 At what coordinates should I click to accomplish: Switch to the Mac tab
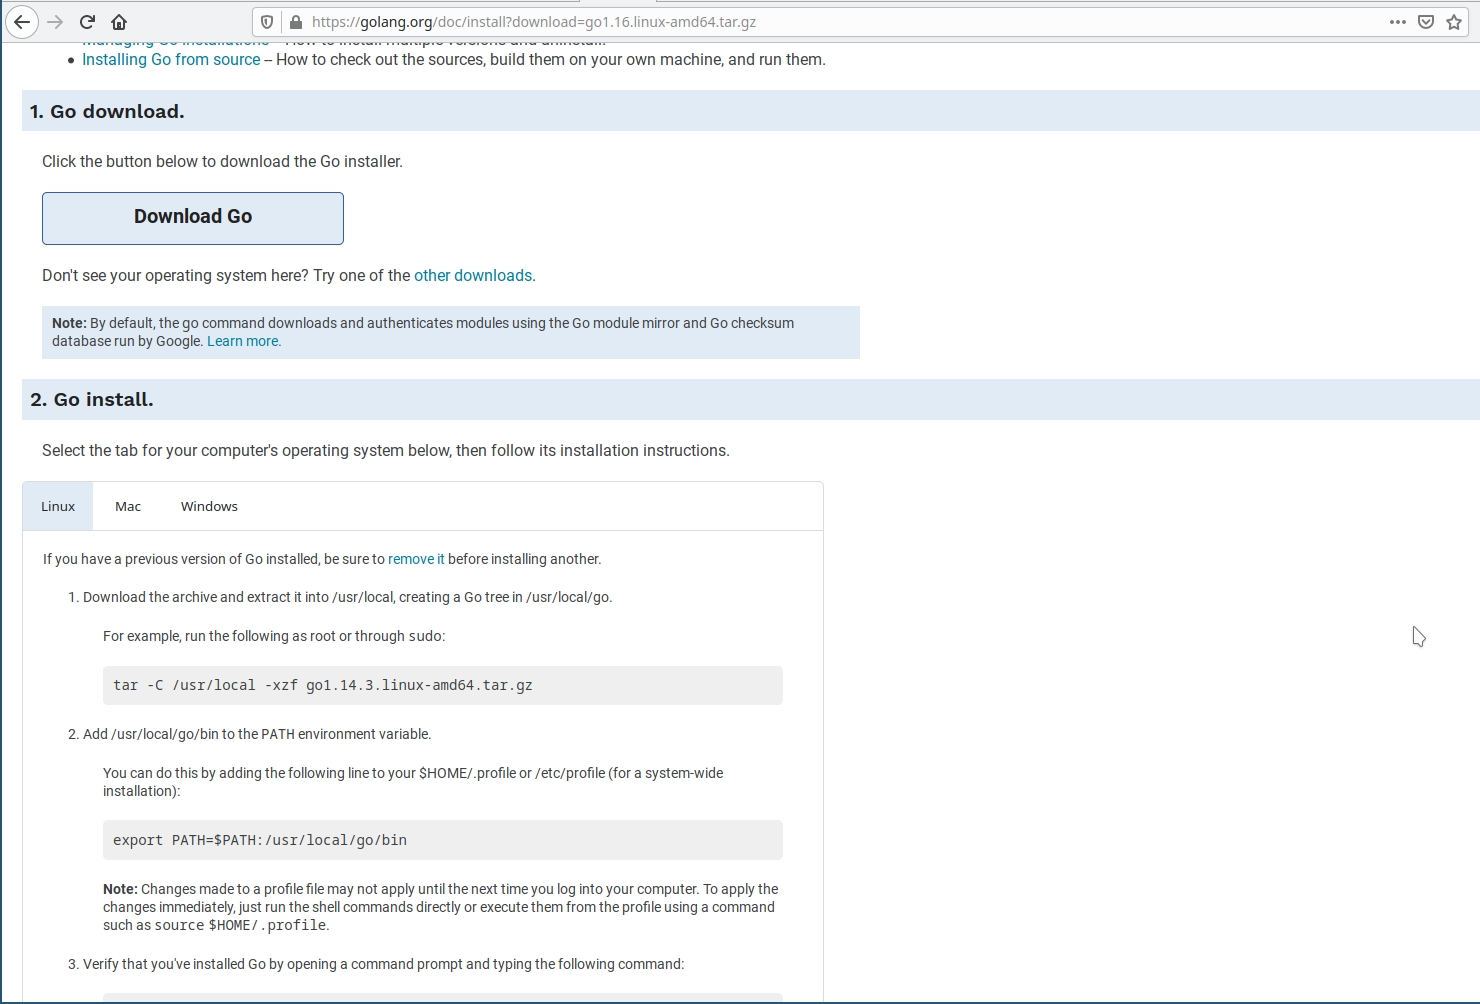click(128, 506)
